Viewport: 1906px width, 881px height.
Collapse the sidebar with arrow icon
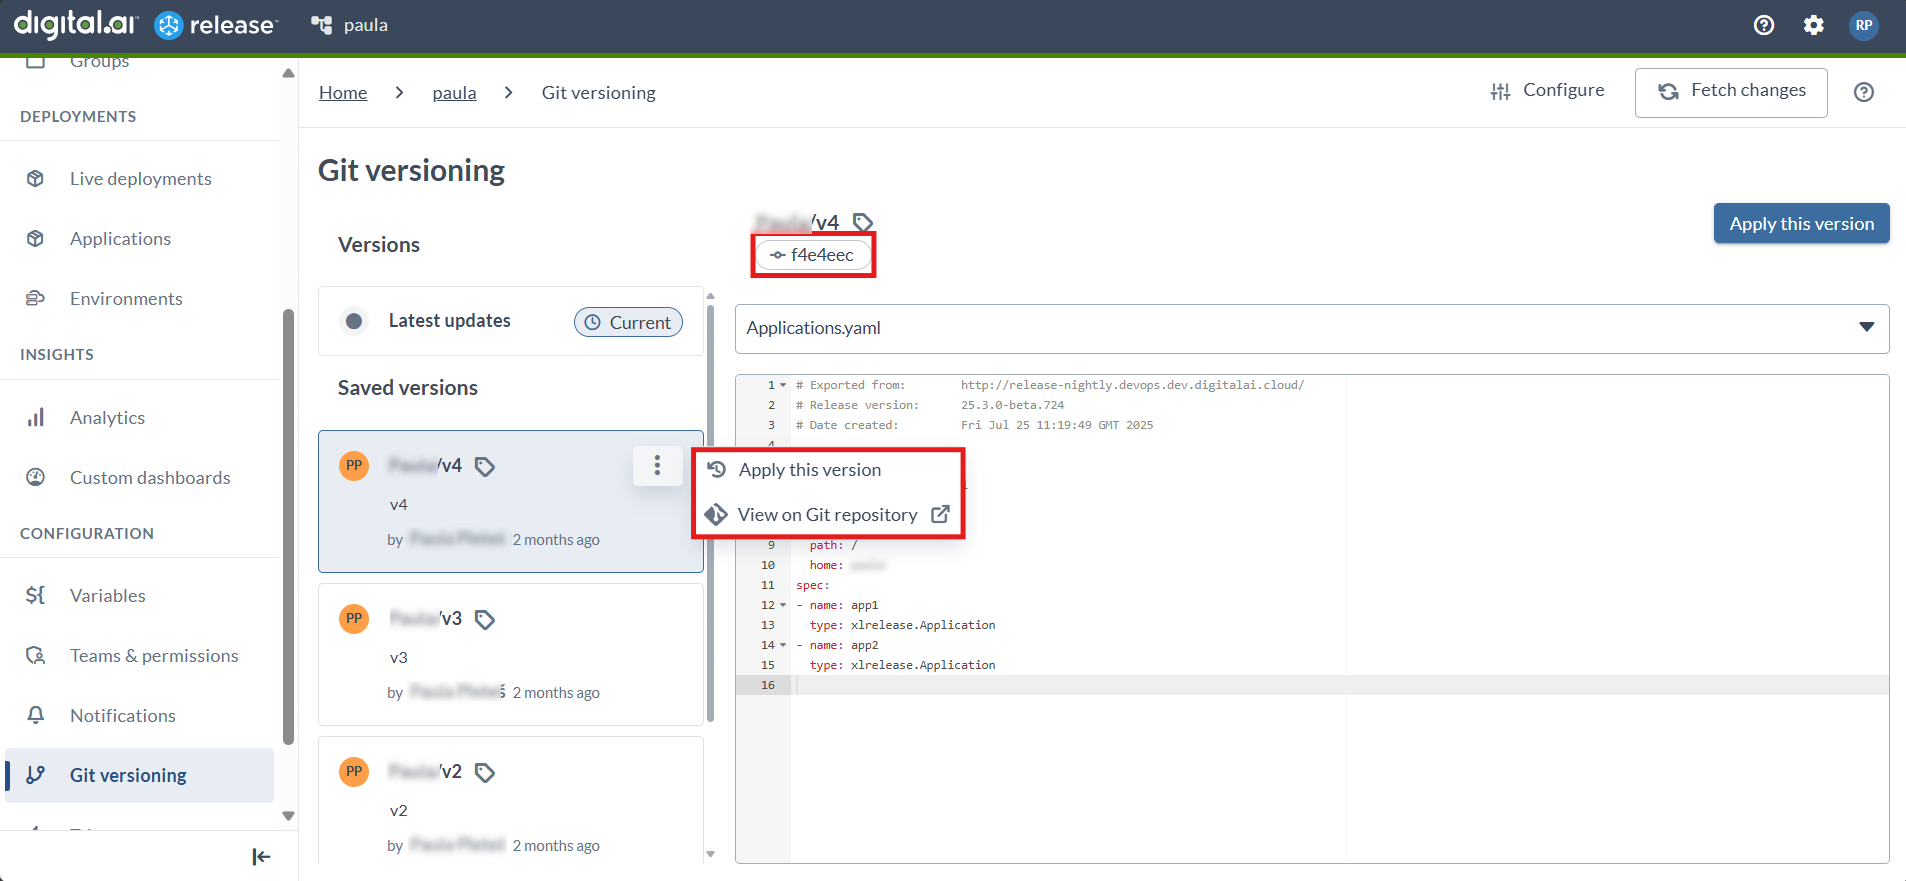[261, 857]
